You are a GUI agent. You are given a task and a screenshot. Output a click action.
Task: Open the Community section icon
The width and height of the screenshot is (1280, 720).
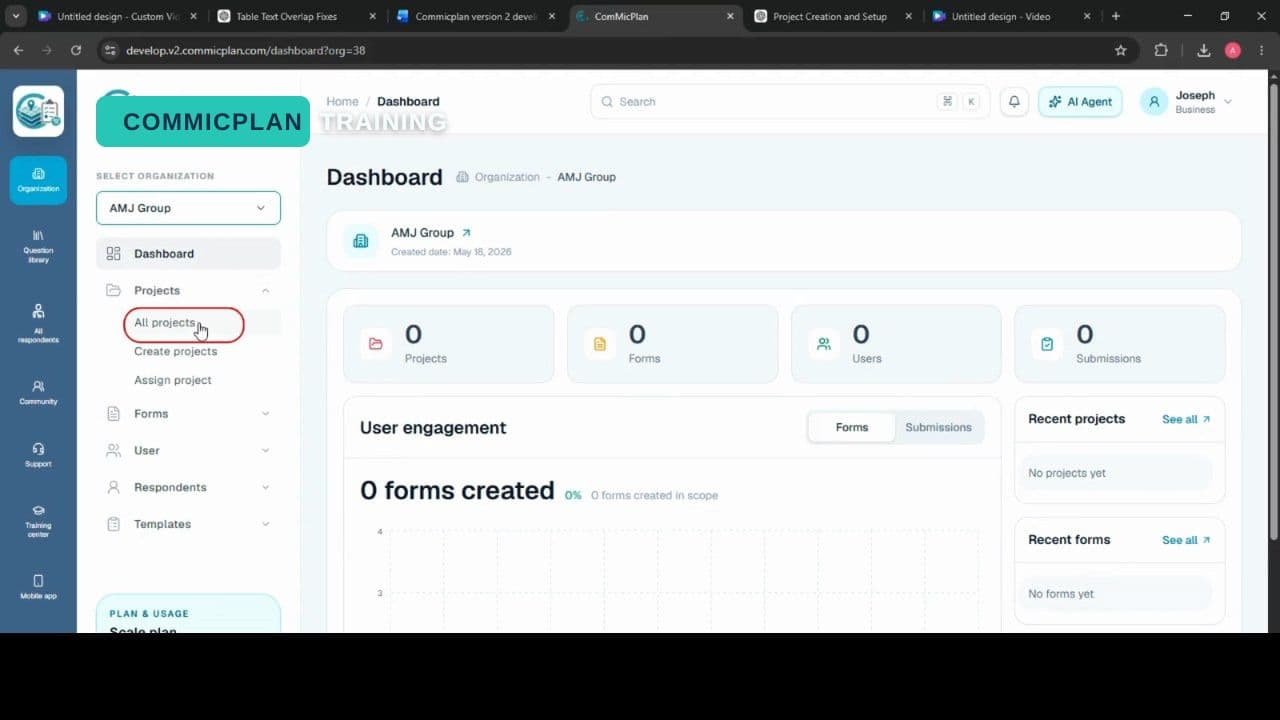click(38, 392)
